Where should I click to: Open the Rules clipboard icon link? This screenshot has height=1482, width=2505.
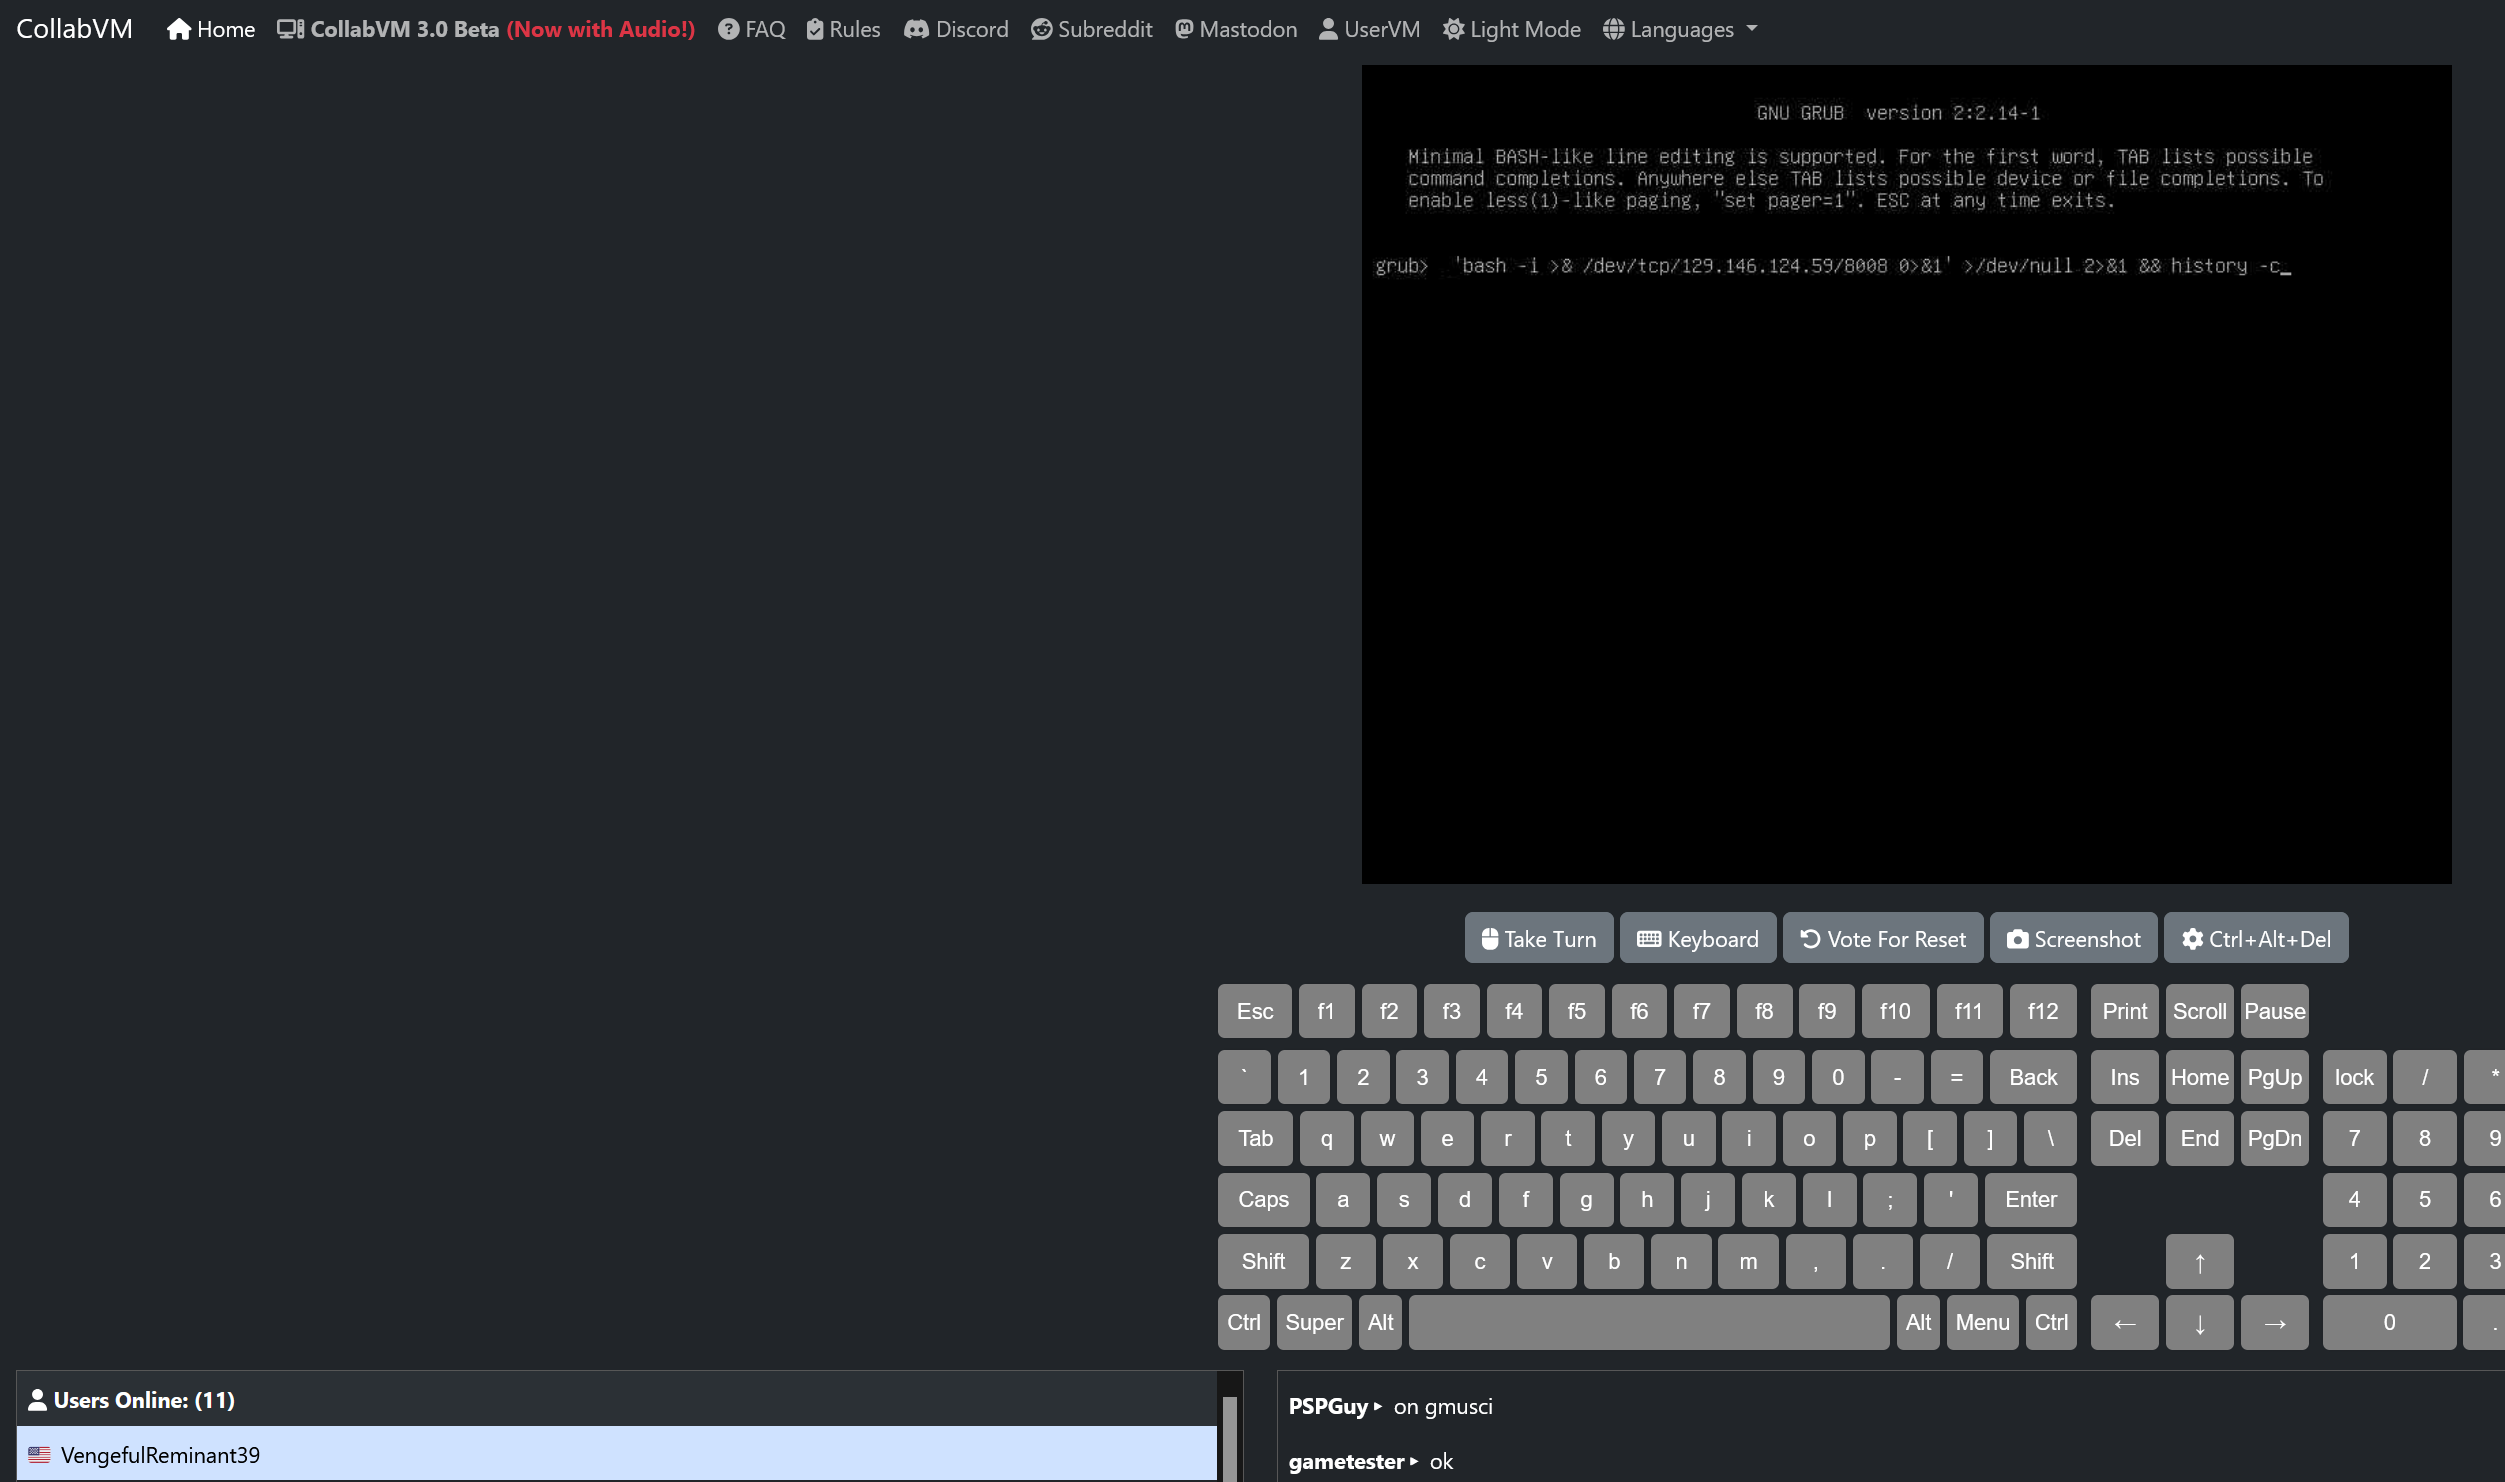[815, 29]
